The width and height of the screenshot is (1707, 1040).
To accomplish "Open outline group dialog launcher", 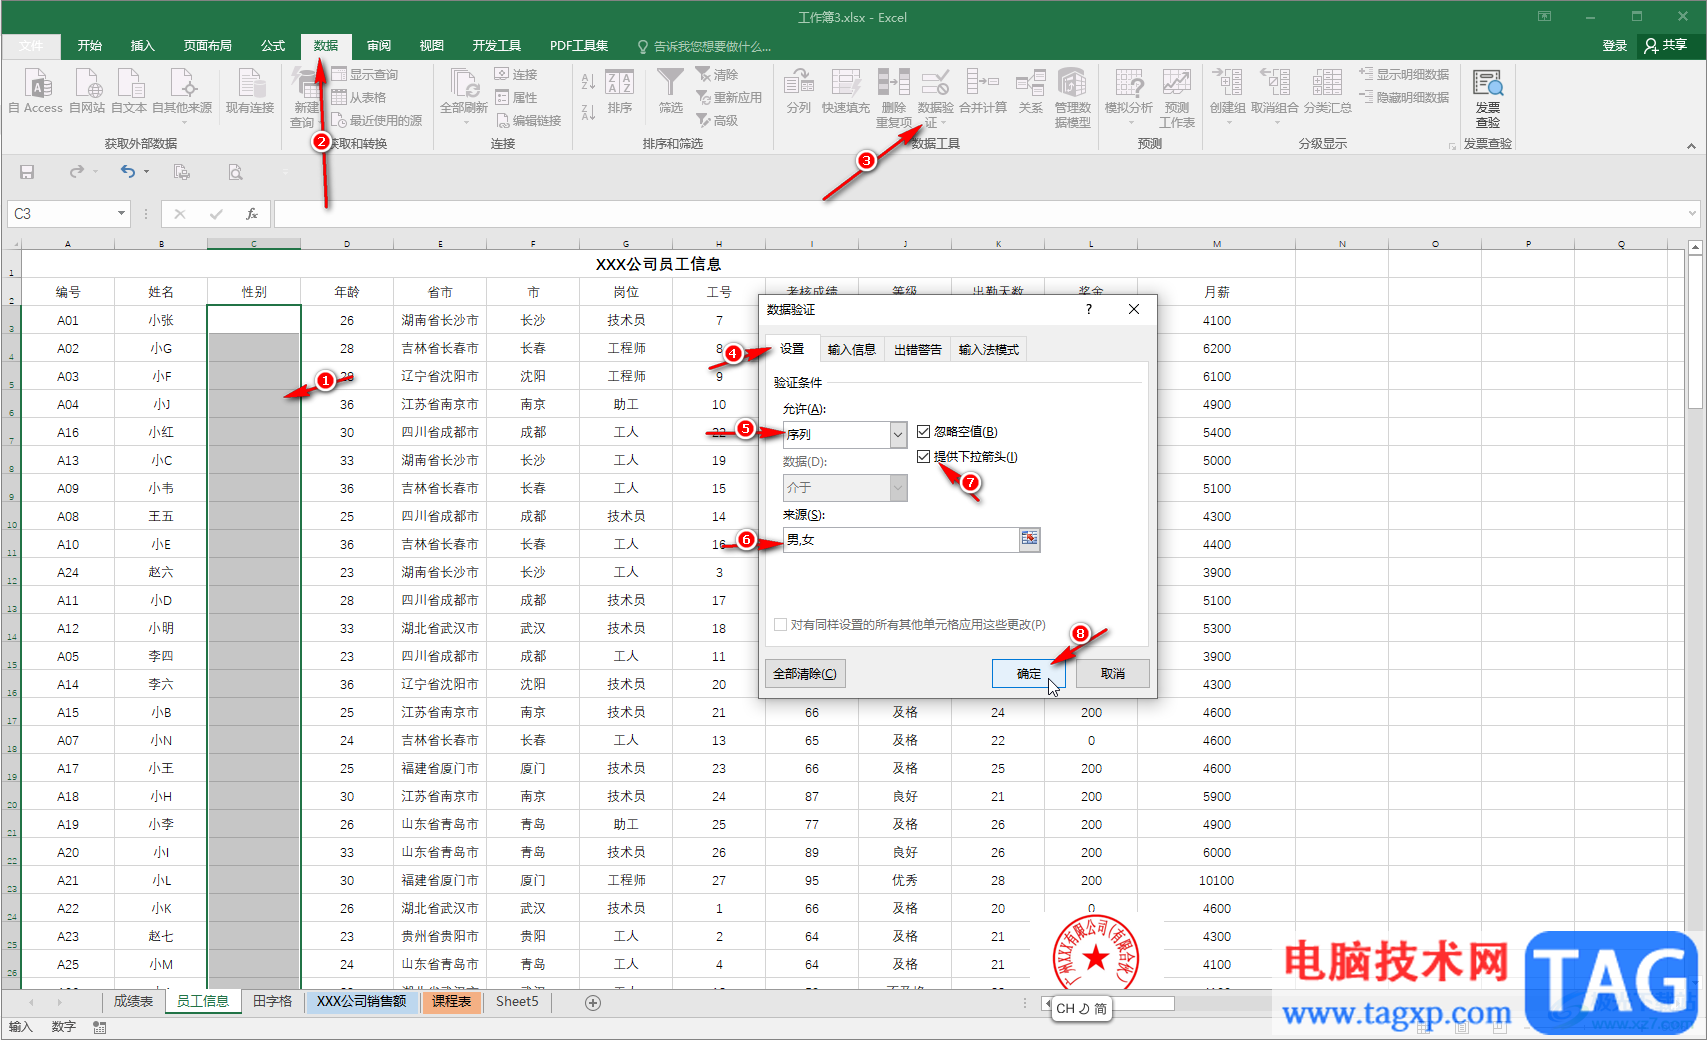I will [x=1452, y=146].
